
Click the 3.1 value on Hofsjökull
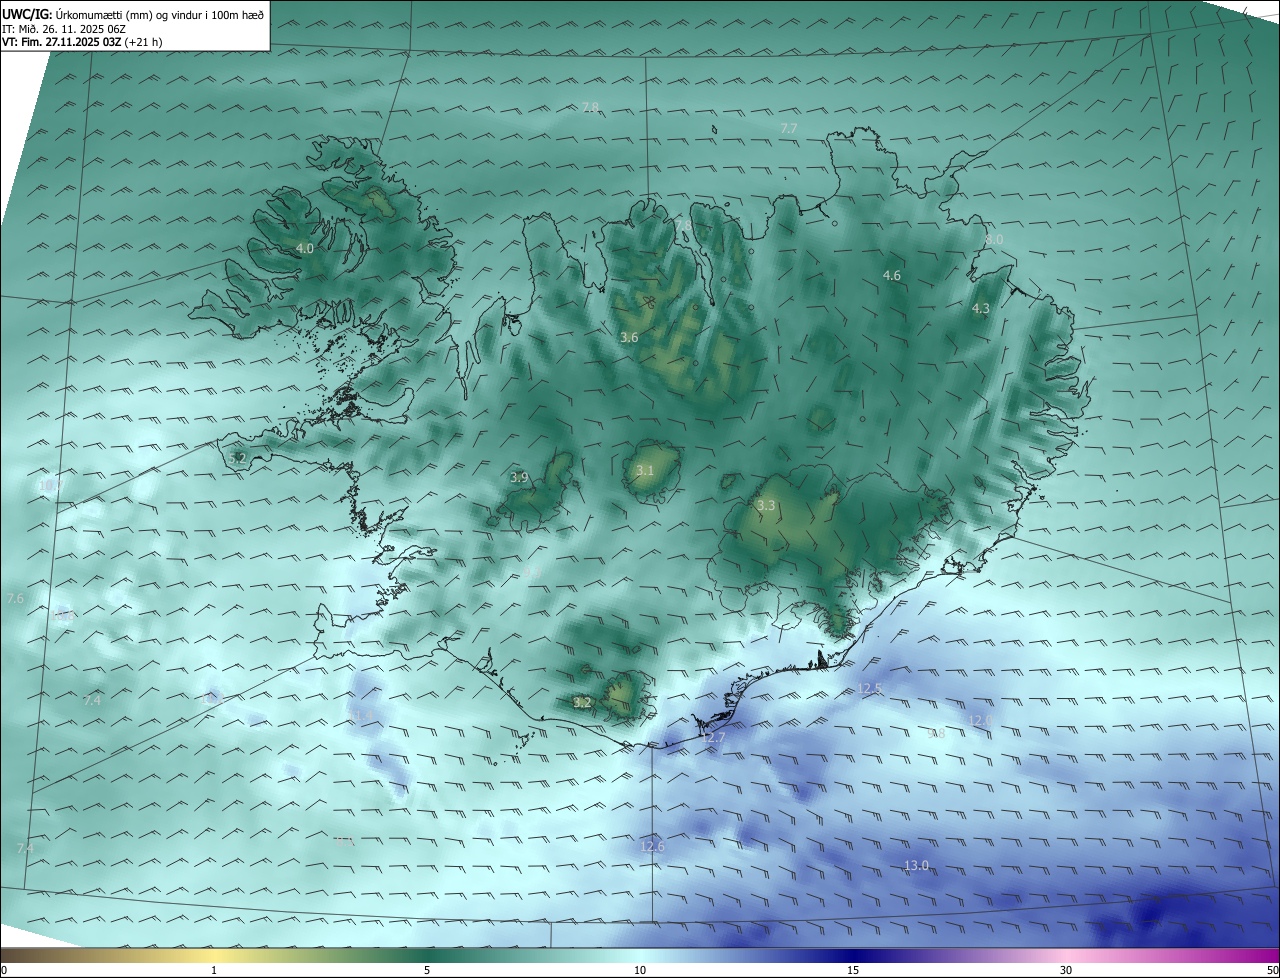click(645, 470)
